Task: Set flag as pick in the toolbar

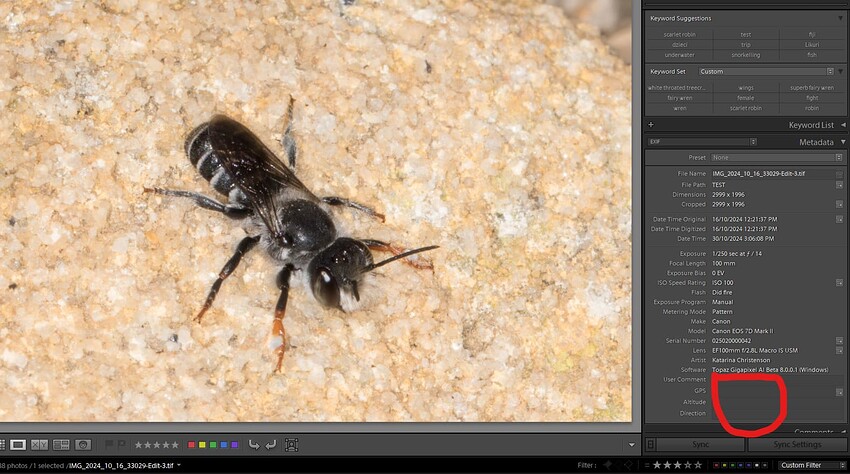Action: tap(108, 445)
